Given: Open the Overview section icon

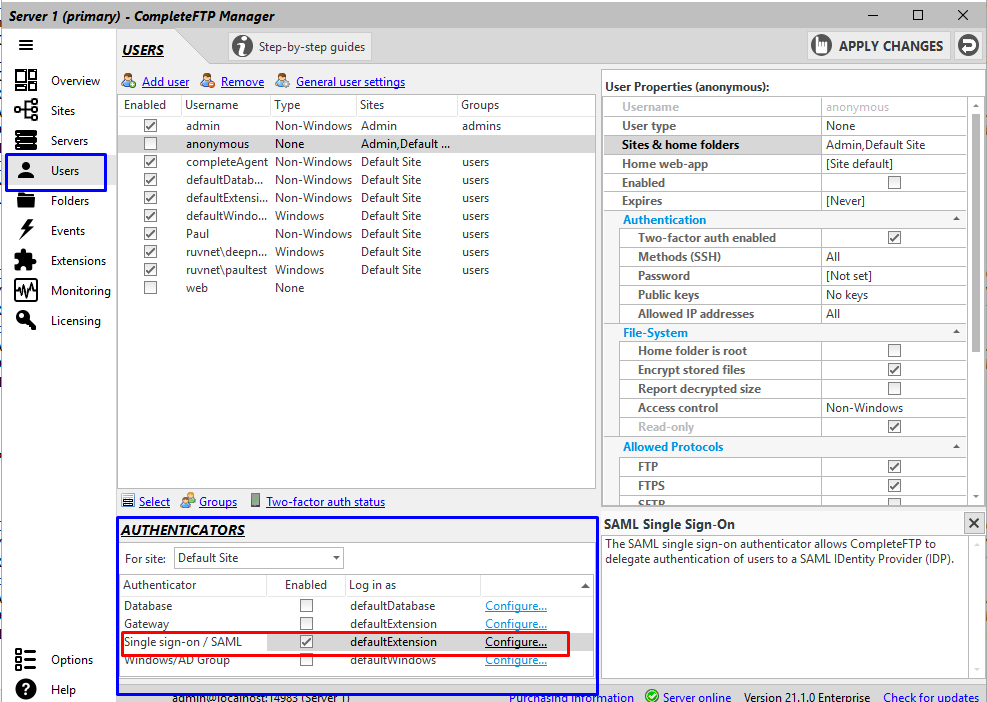Looking at the screenshot, I should click(26, 81).
